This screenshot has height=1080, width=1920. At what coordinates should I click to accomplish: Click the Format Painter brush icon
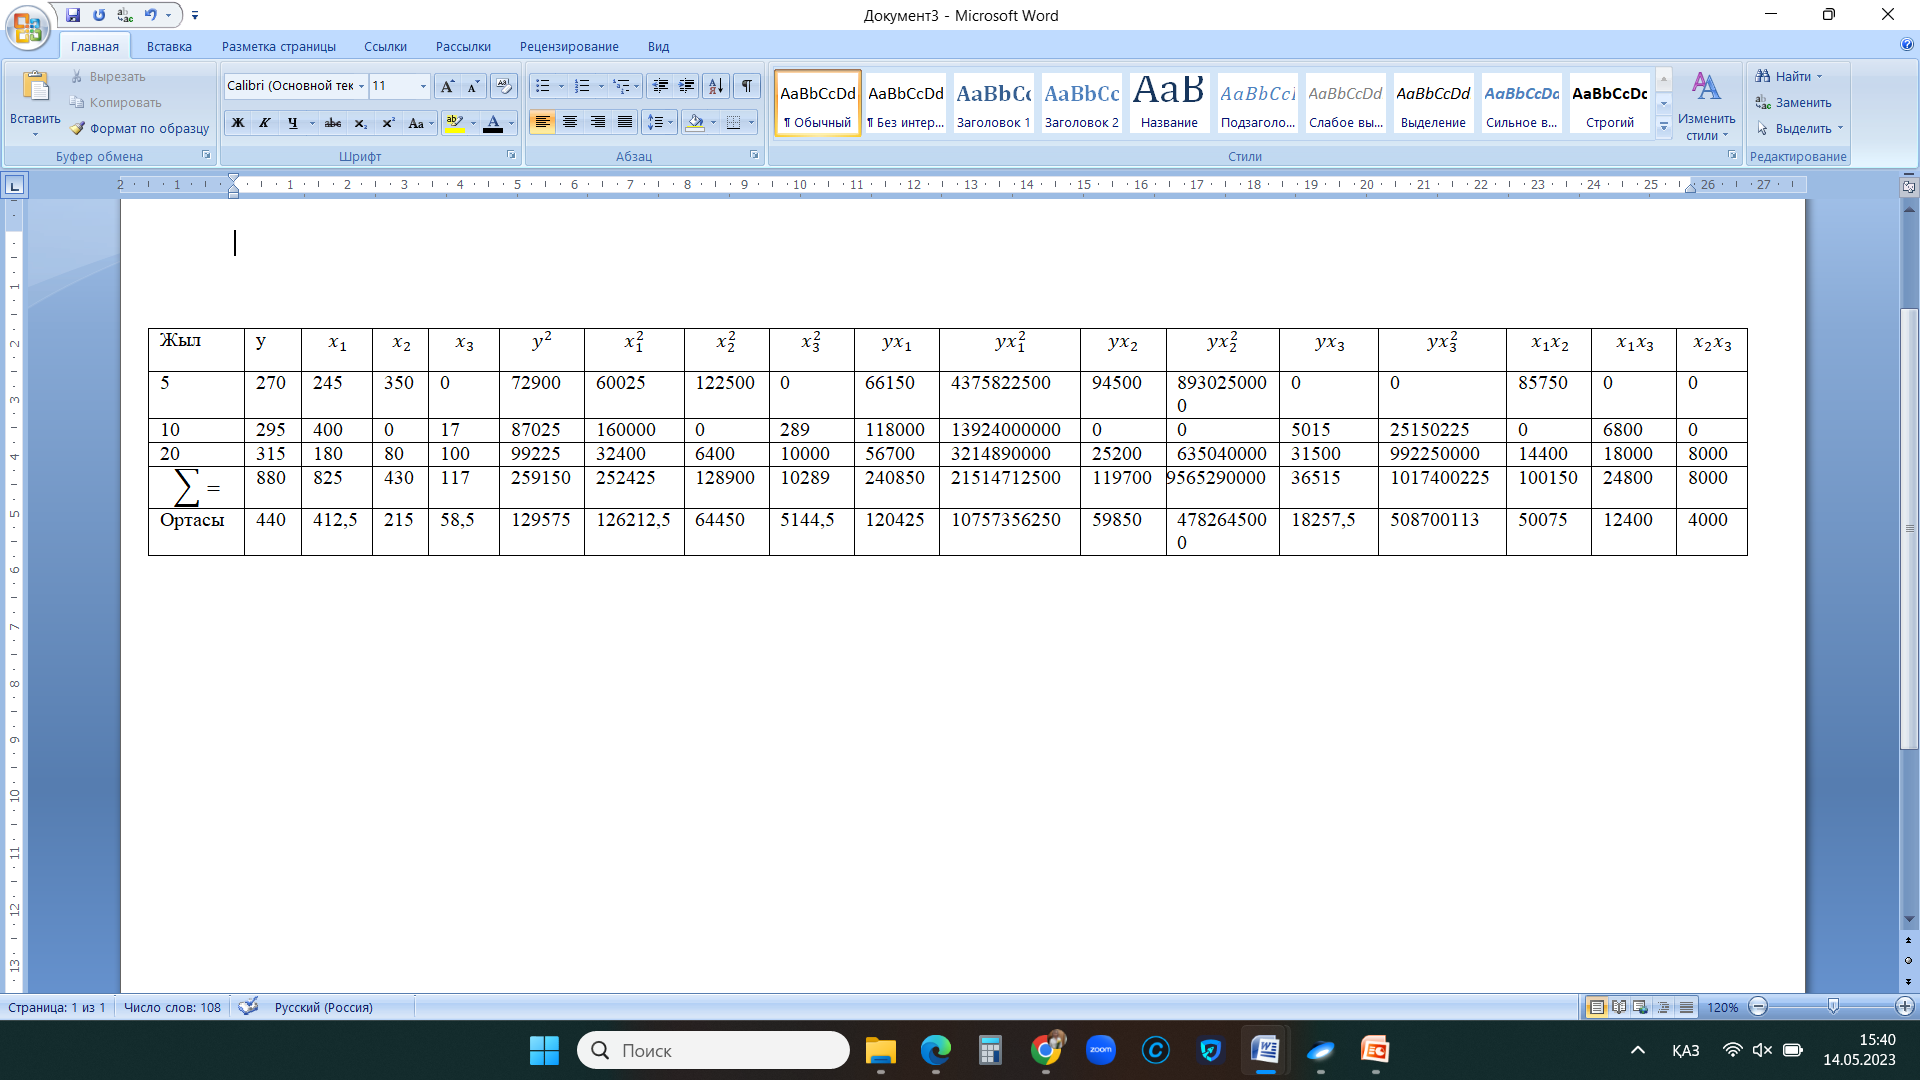coord(78,129)
